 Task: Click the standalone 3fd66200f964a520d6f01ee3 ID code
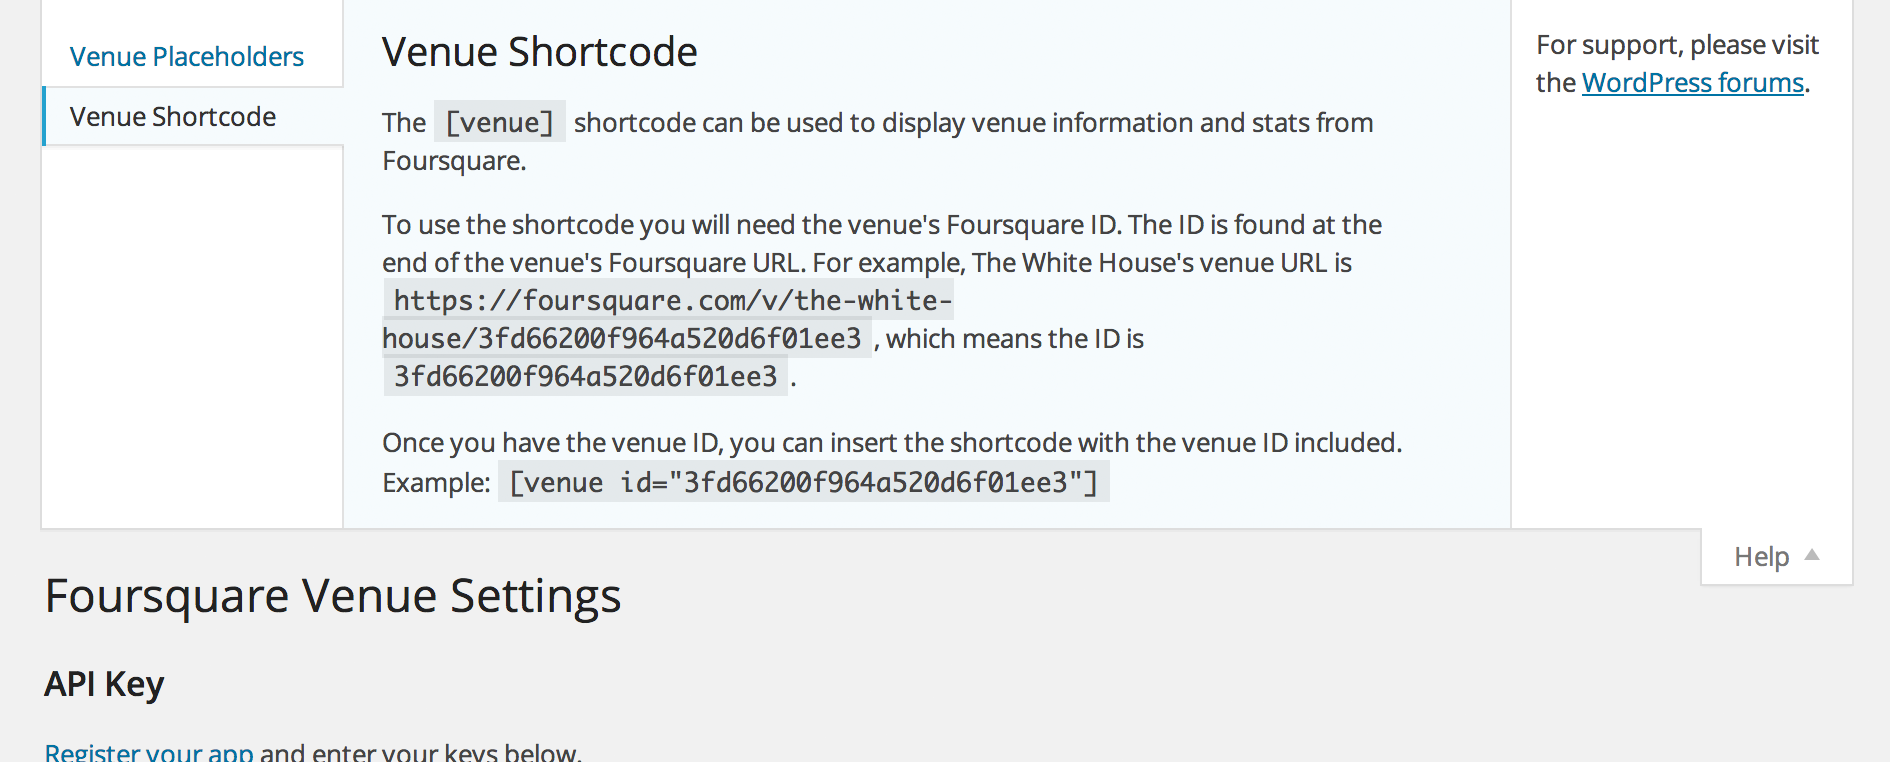coord(585,376)
